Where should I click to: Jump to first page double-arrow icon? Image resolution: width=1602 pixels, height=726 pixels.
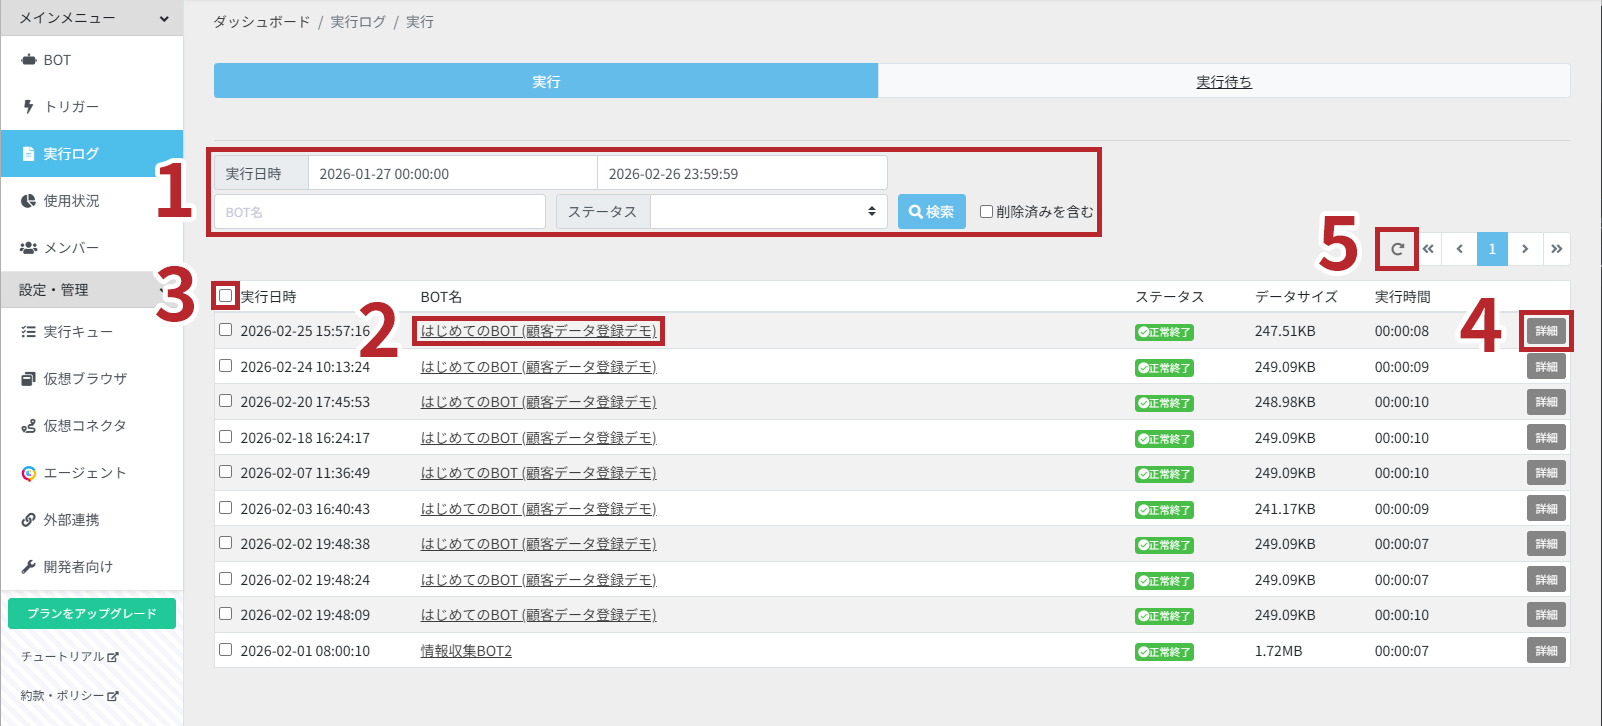click(x=1428, y=249)
